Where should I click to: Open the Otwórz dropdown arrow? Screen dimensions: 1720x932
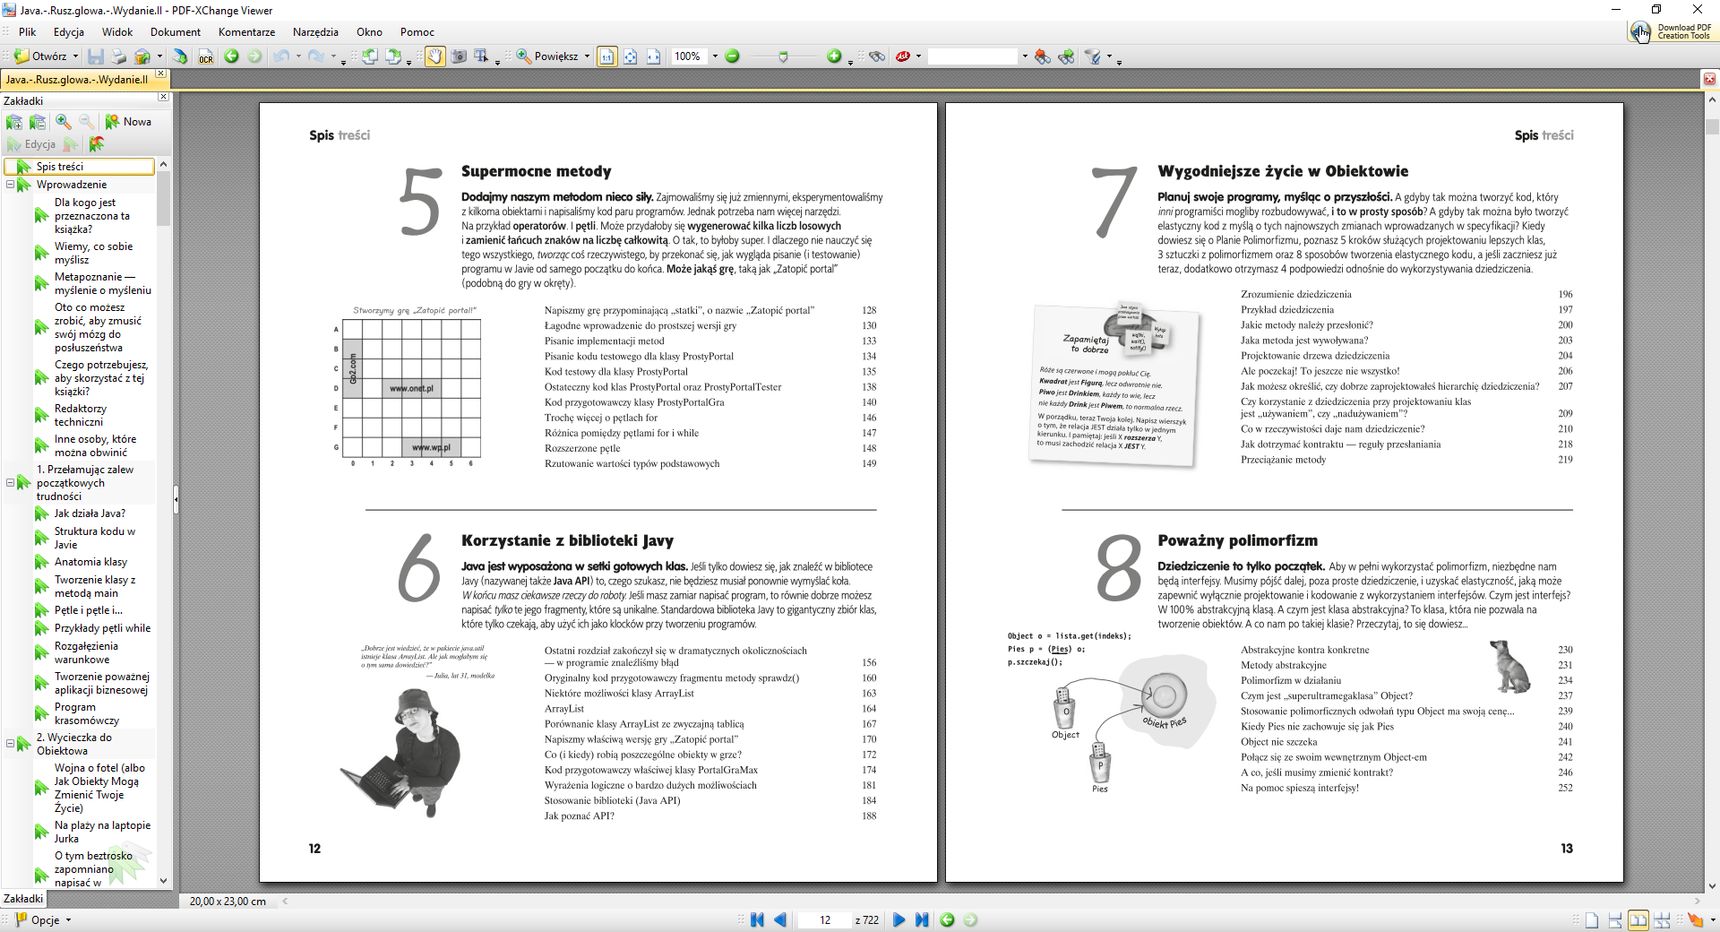(x=75, y=57)
